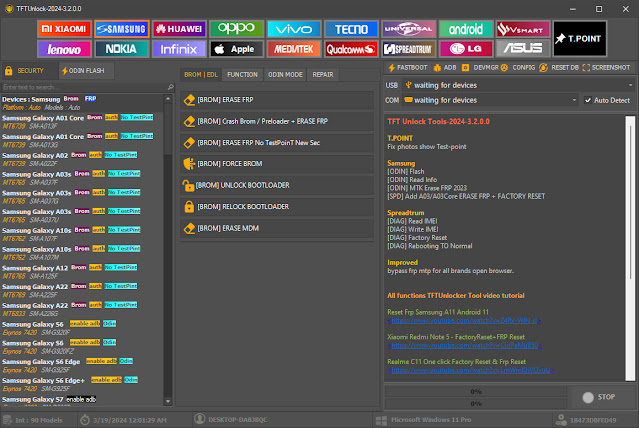The image size is (639, 428).
Task: Expand the COM port dropdown
Action: [574, 100]
